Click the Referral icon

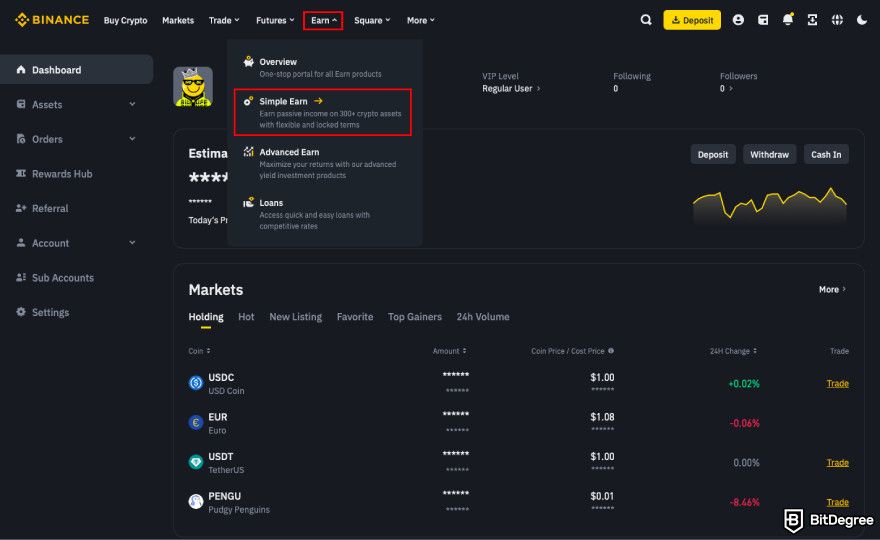point(21,208)
